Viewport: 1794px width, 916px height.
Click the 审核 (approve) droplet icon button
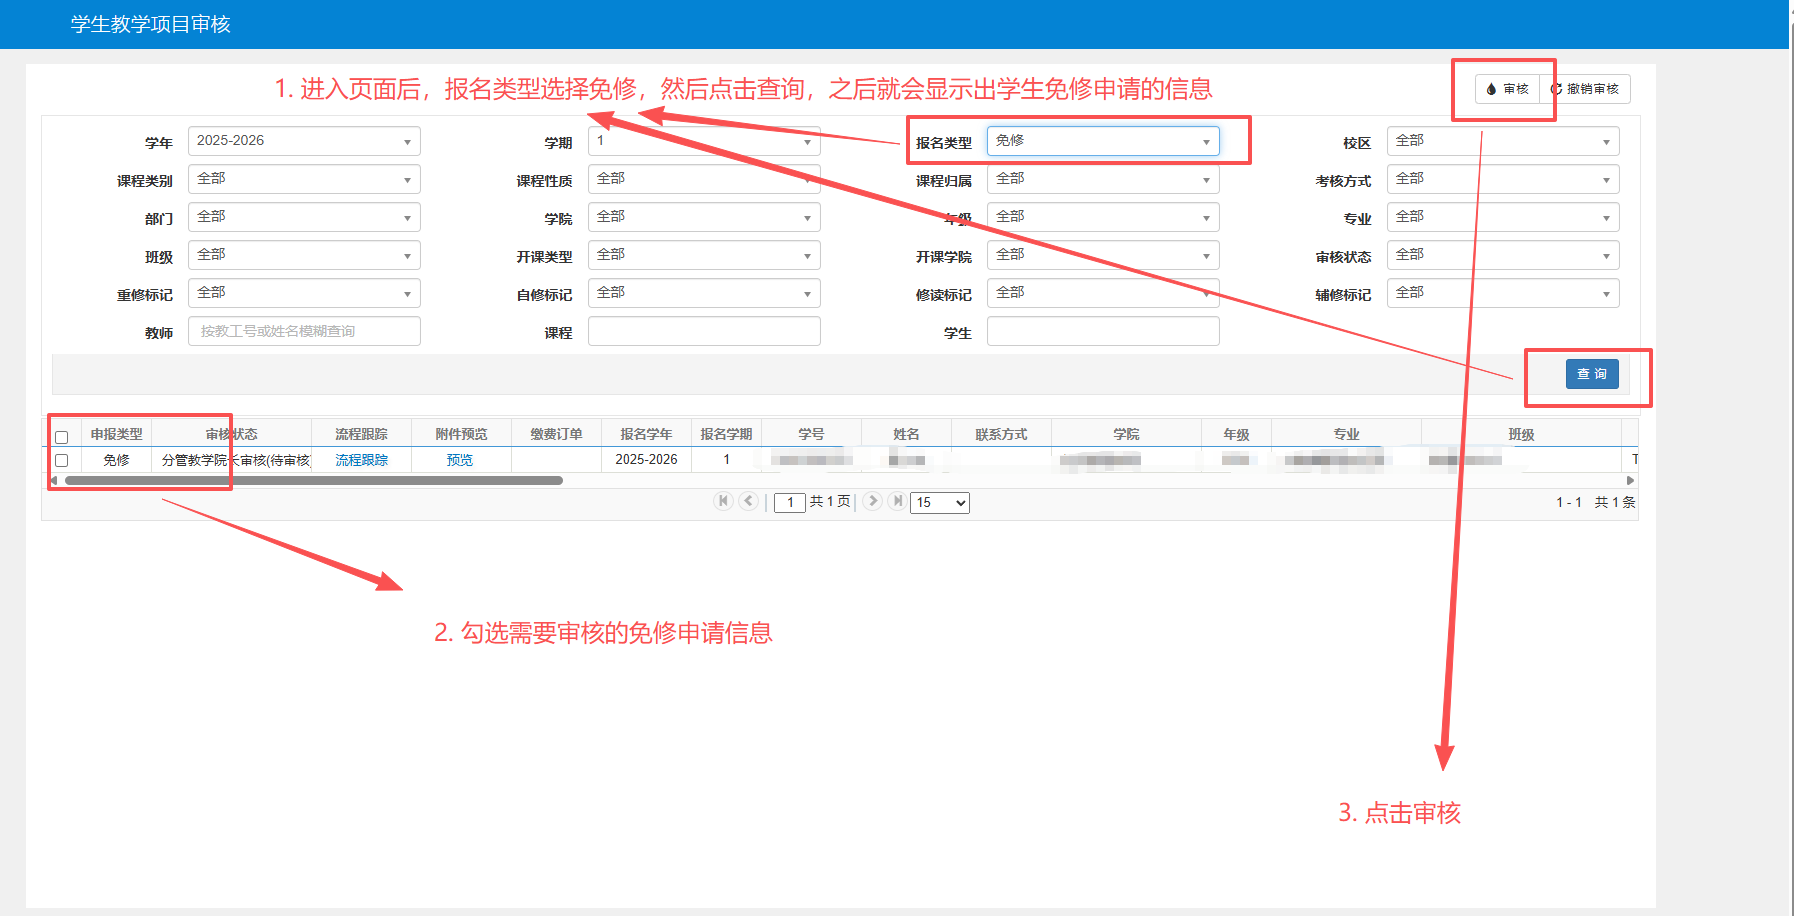(x=1507, y=89)
